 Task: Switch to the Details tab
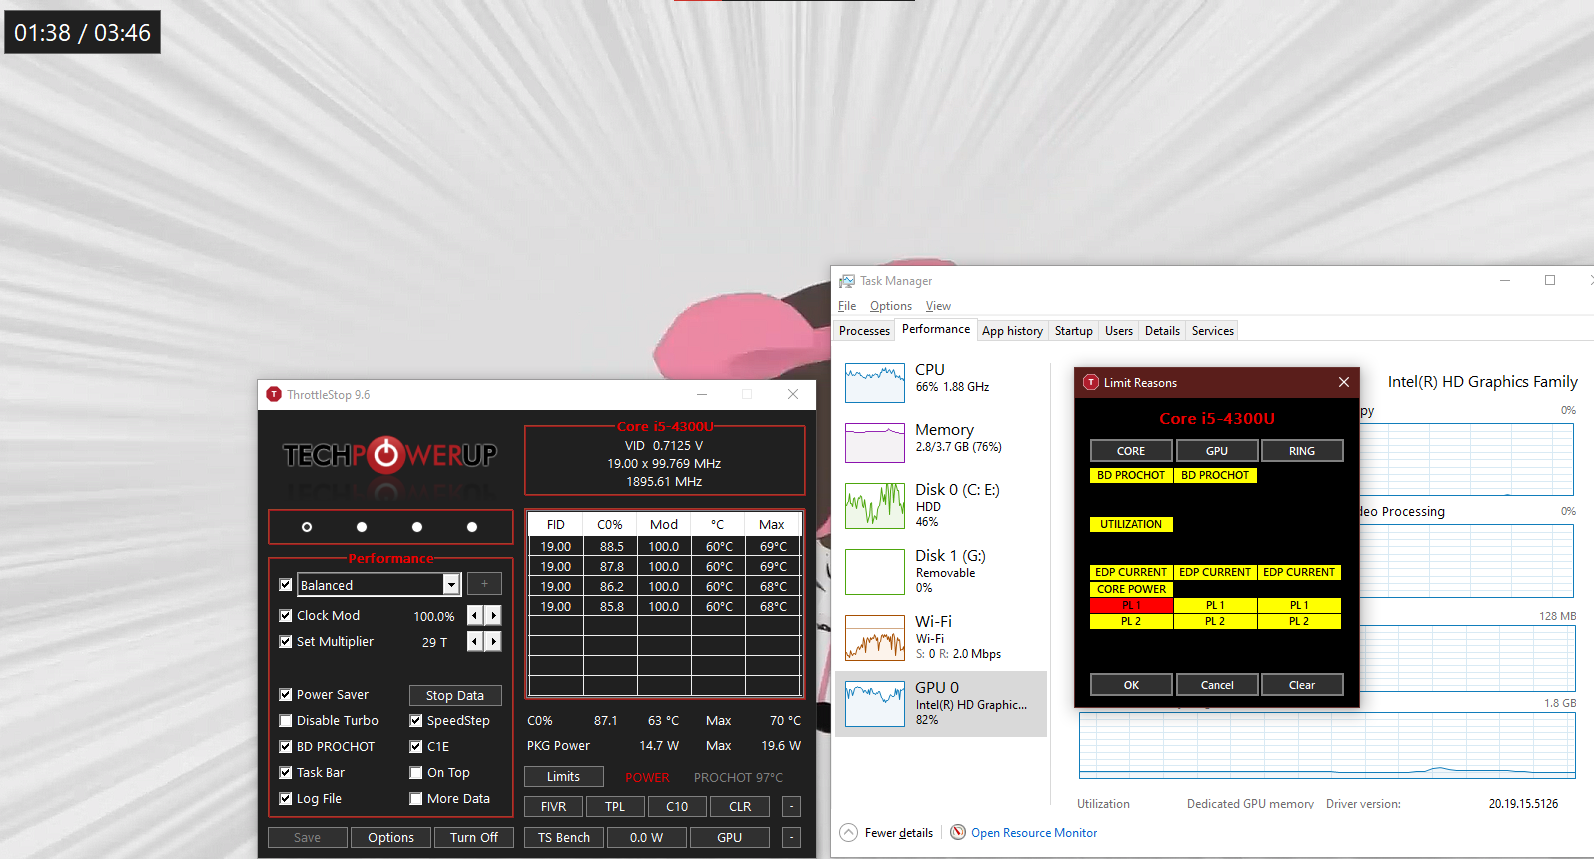click(x=1162, y=331)
